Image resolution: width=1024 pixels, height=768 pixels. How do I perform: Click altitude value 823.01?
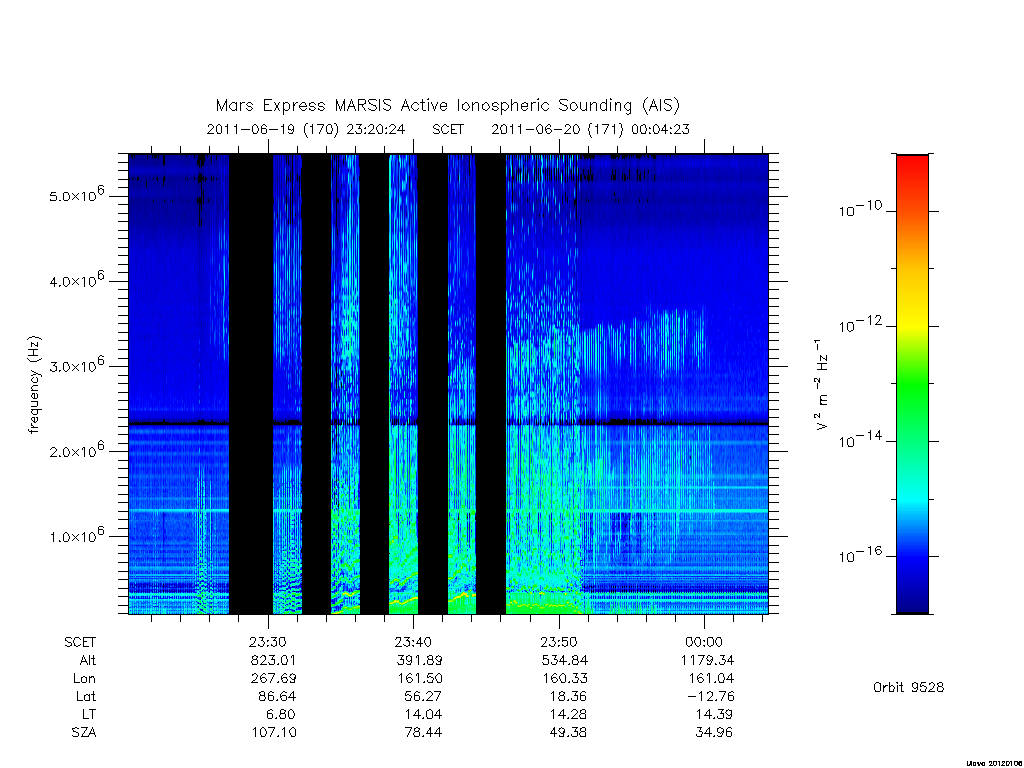coord(274,660)
